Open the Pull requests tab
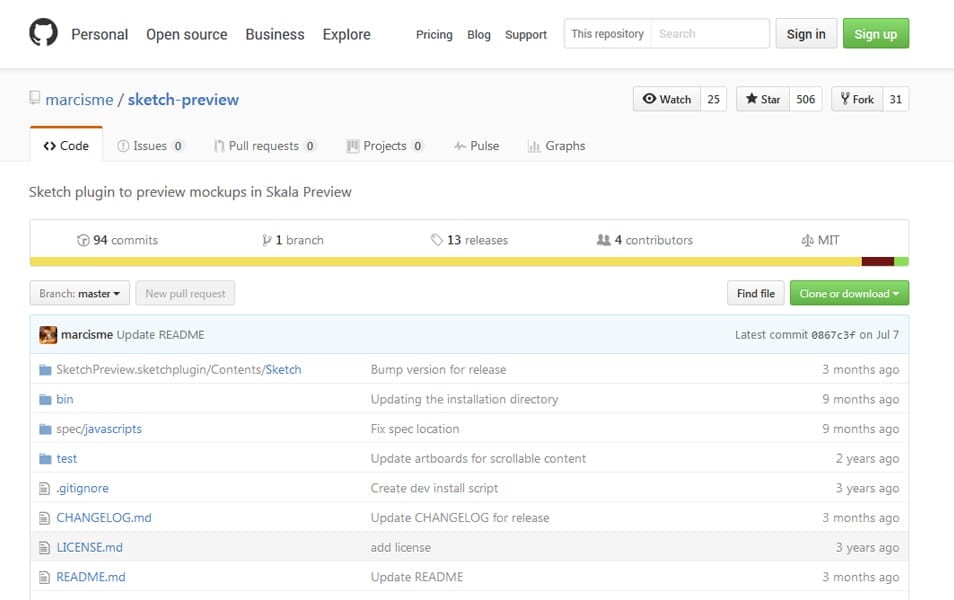This screenshot has height=600, width=954. (x=264, y=146)
